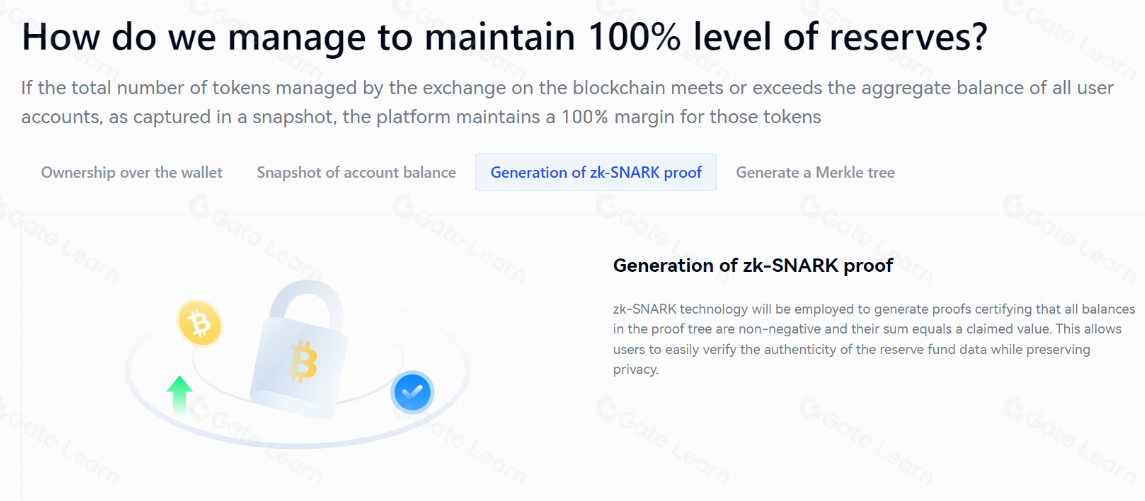The image size is (1145, 501).
Task: Click "privacy." at the end of the description
Action: 636,369
